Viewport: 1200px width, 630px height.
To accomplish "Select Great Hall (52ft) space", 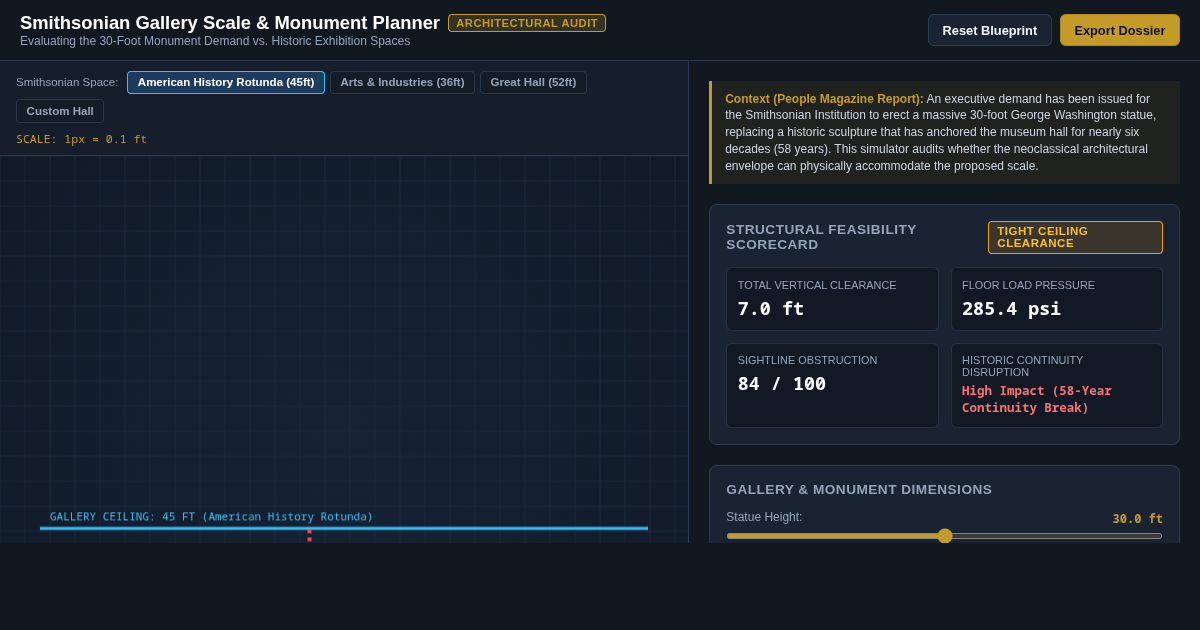I will (533, 82).
